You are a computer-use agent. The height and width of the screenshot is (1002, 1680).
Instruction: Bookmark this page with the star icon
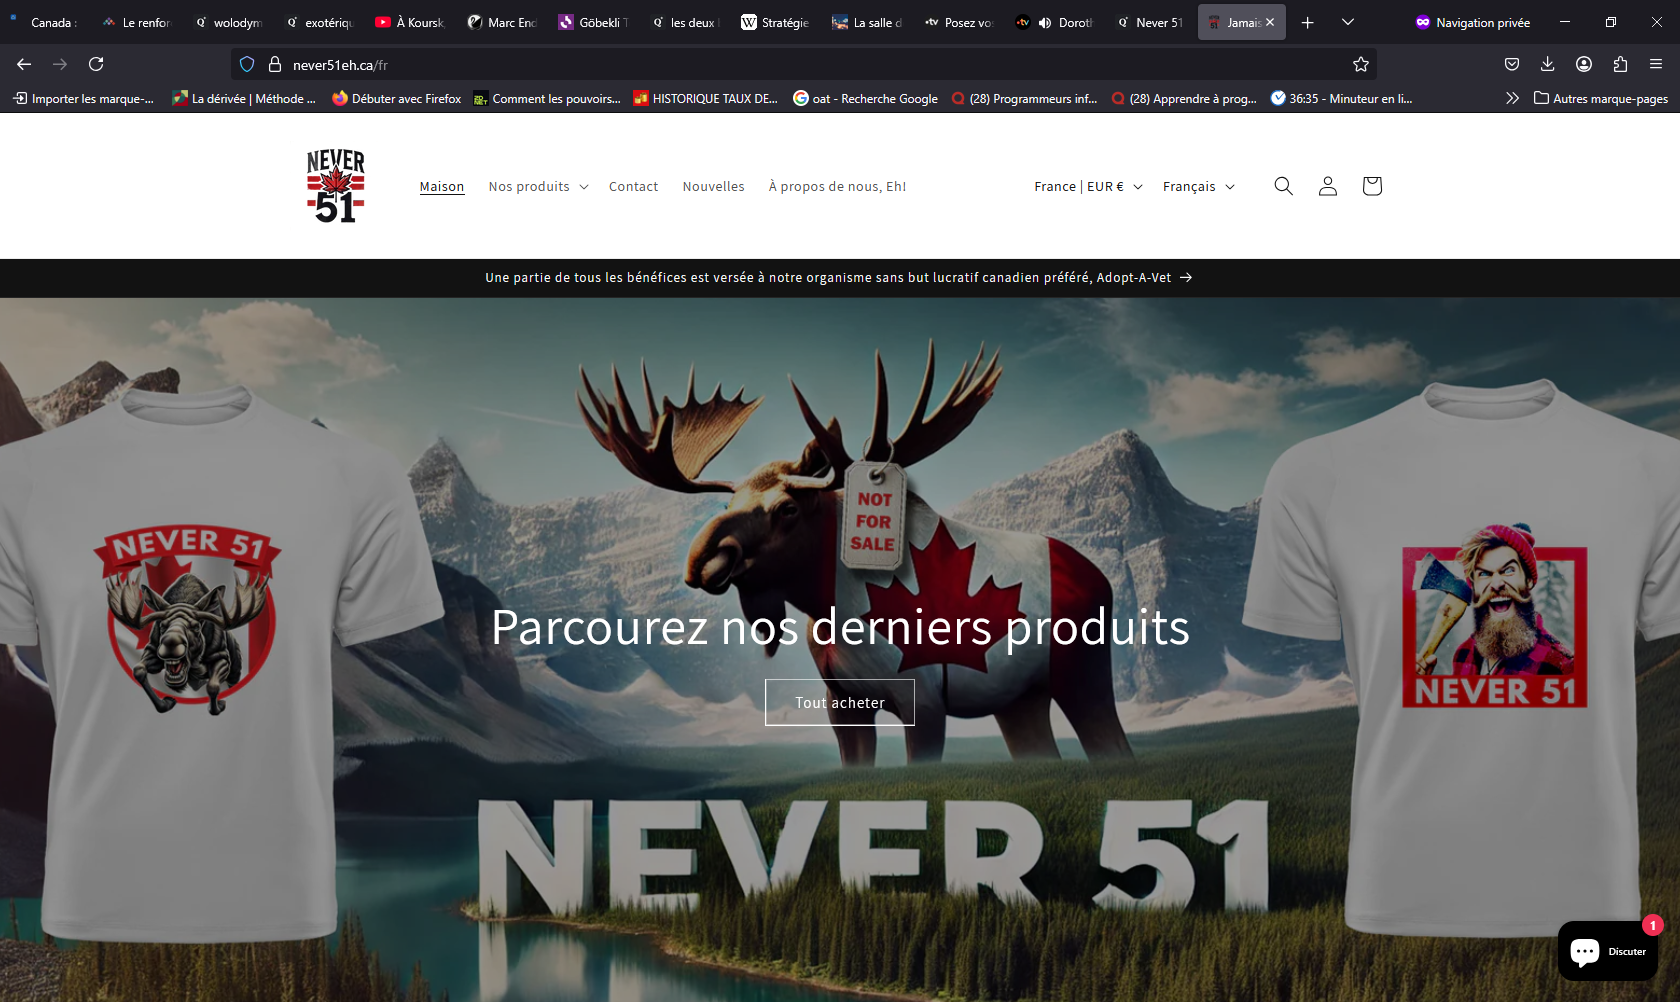click(1361, 64)
